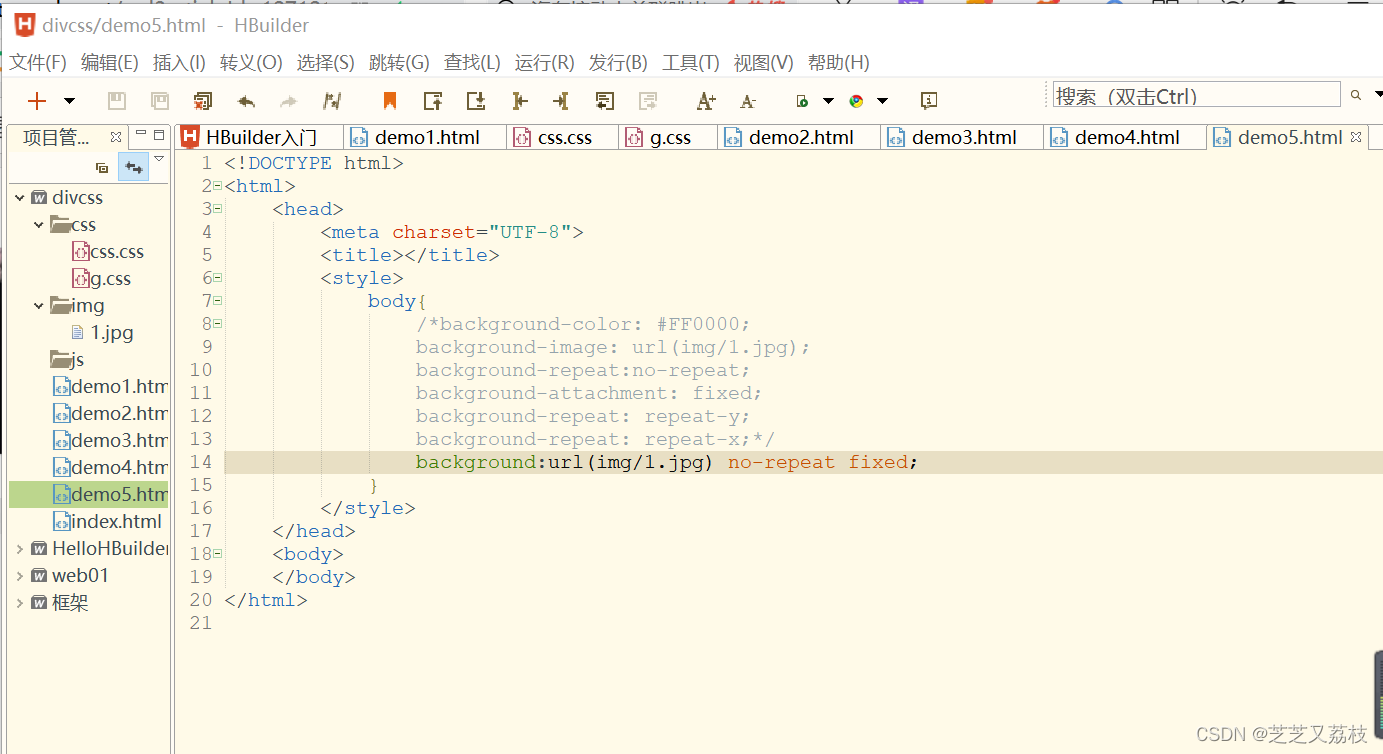Open the 插入(I) menu
The image size is (1383, 754).
point(179,62)
